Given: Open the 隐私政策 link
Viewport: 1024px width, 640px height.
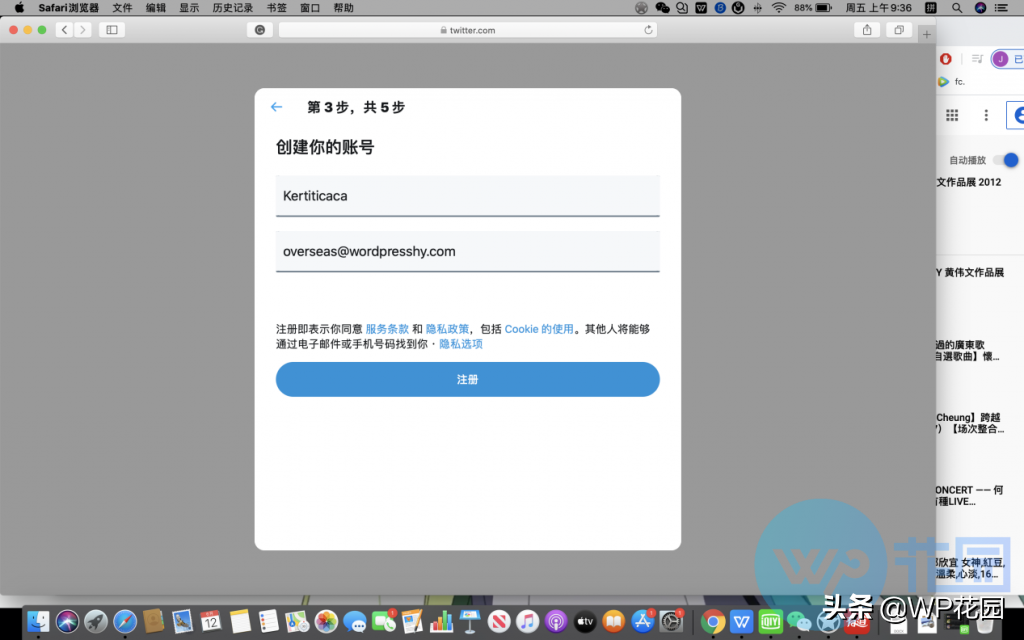Looking at the screenshot, I should click(x=447, y=329).
